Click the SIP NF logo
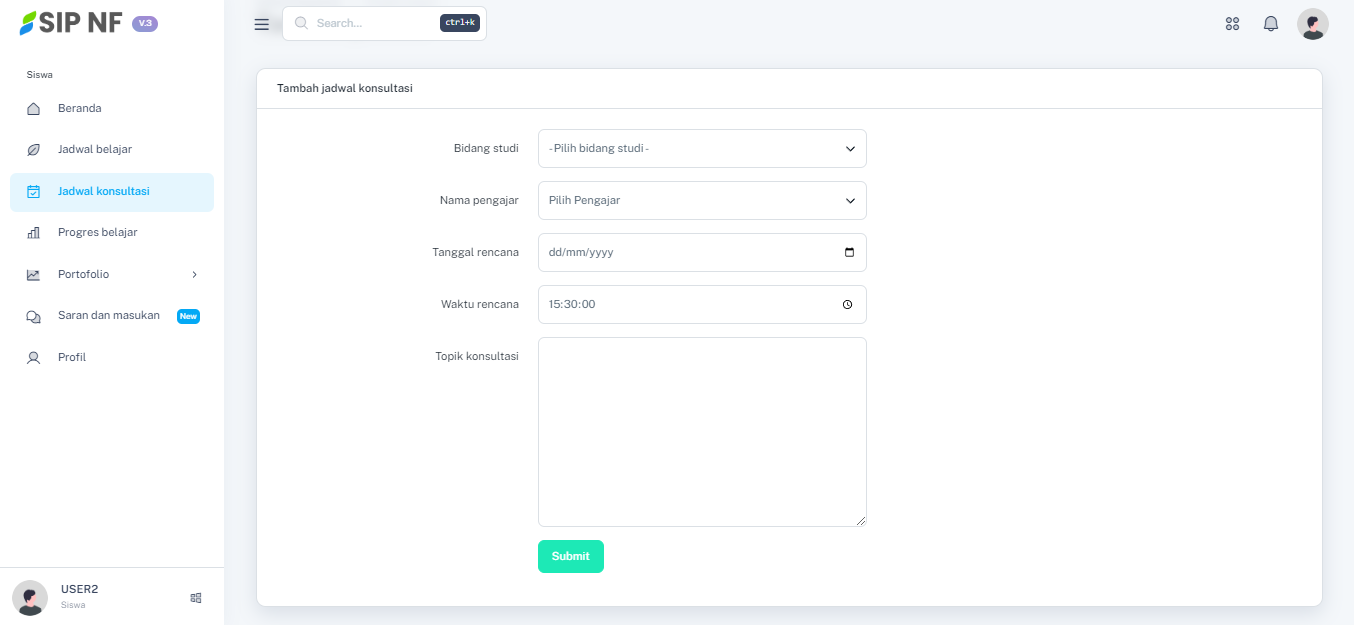 pyautogui.click(x=72, y=23)
